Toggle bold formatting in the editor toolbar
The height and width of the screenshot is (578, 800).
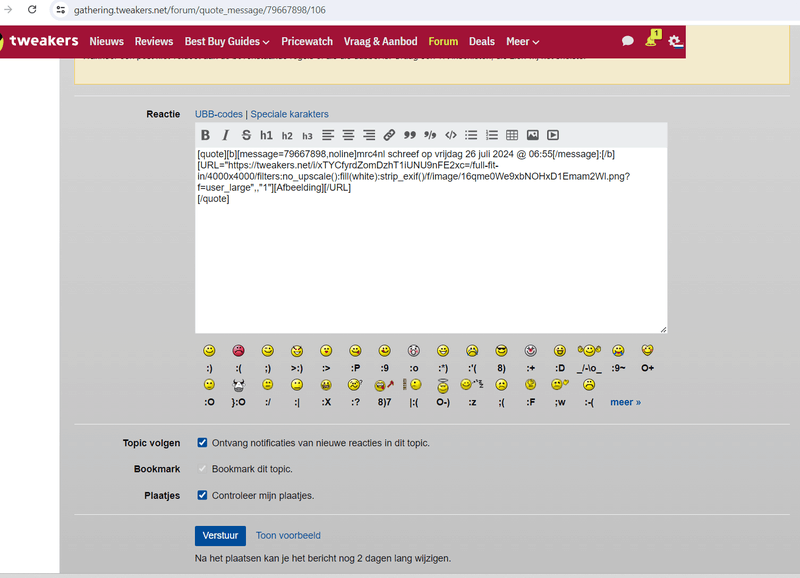205,135
